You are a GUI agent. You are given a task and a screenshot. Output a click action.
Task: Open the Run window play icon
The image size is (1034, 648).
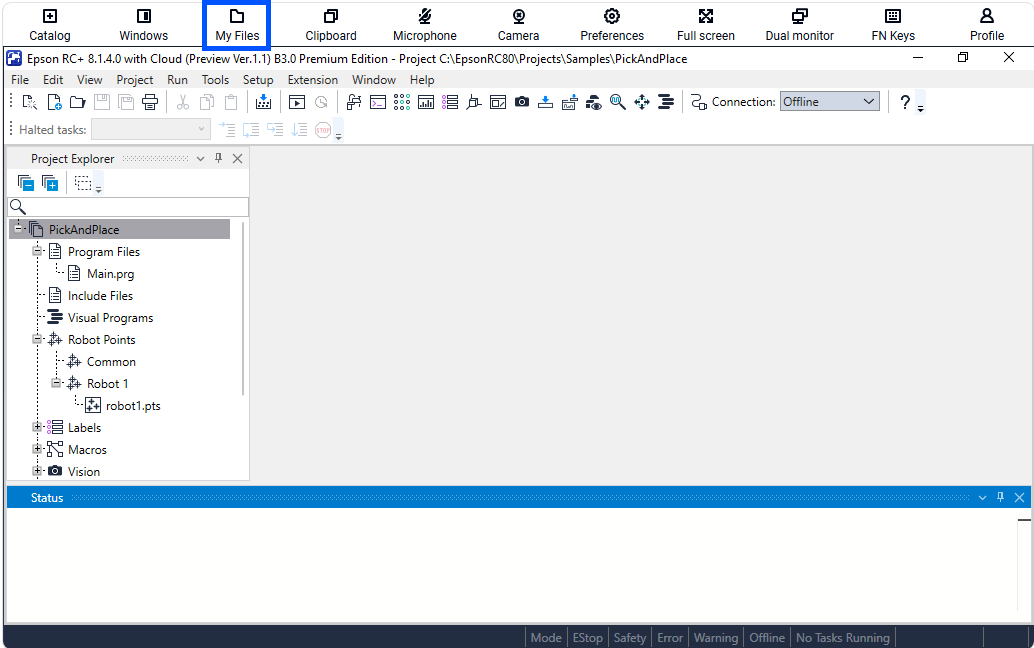[297, 102]
